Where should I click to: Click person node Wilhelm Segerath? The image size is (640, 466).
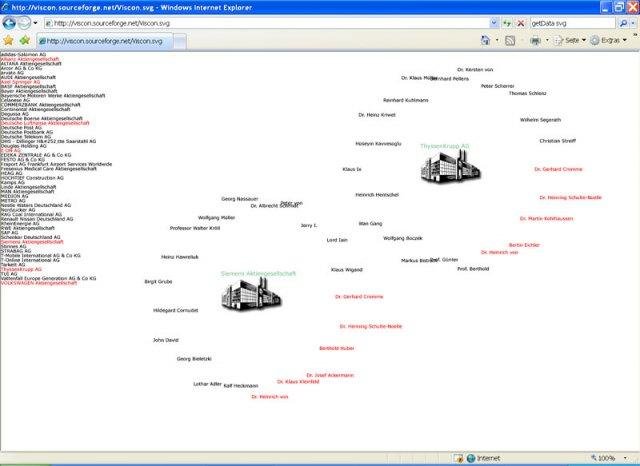(540, 120)
